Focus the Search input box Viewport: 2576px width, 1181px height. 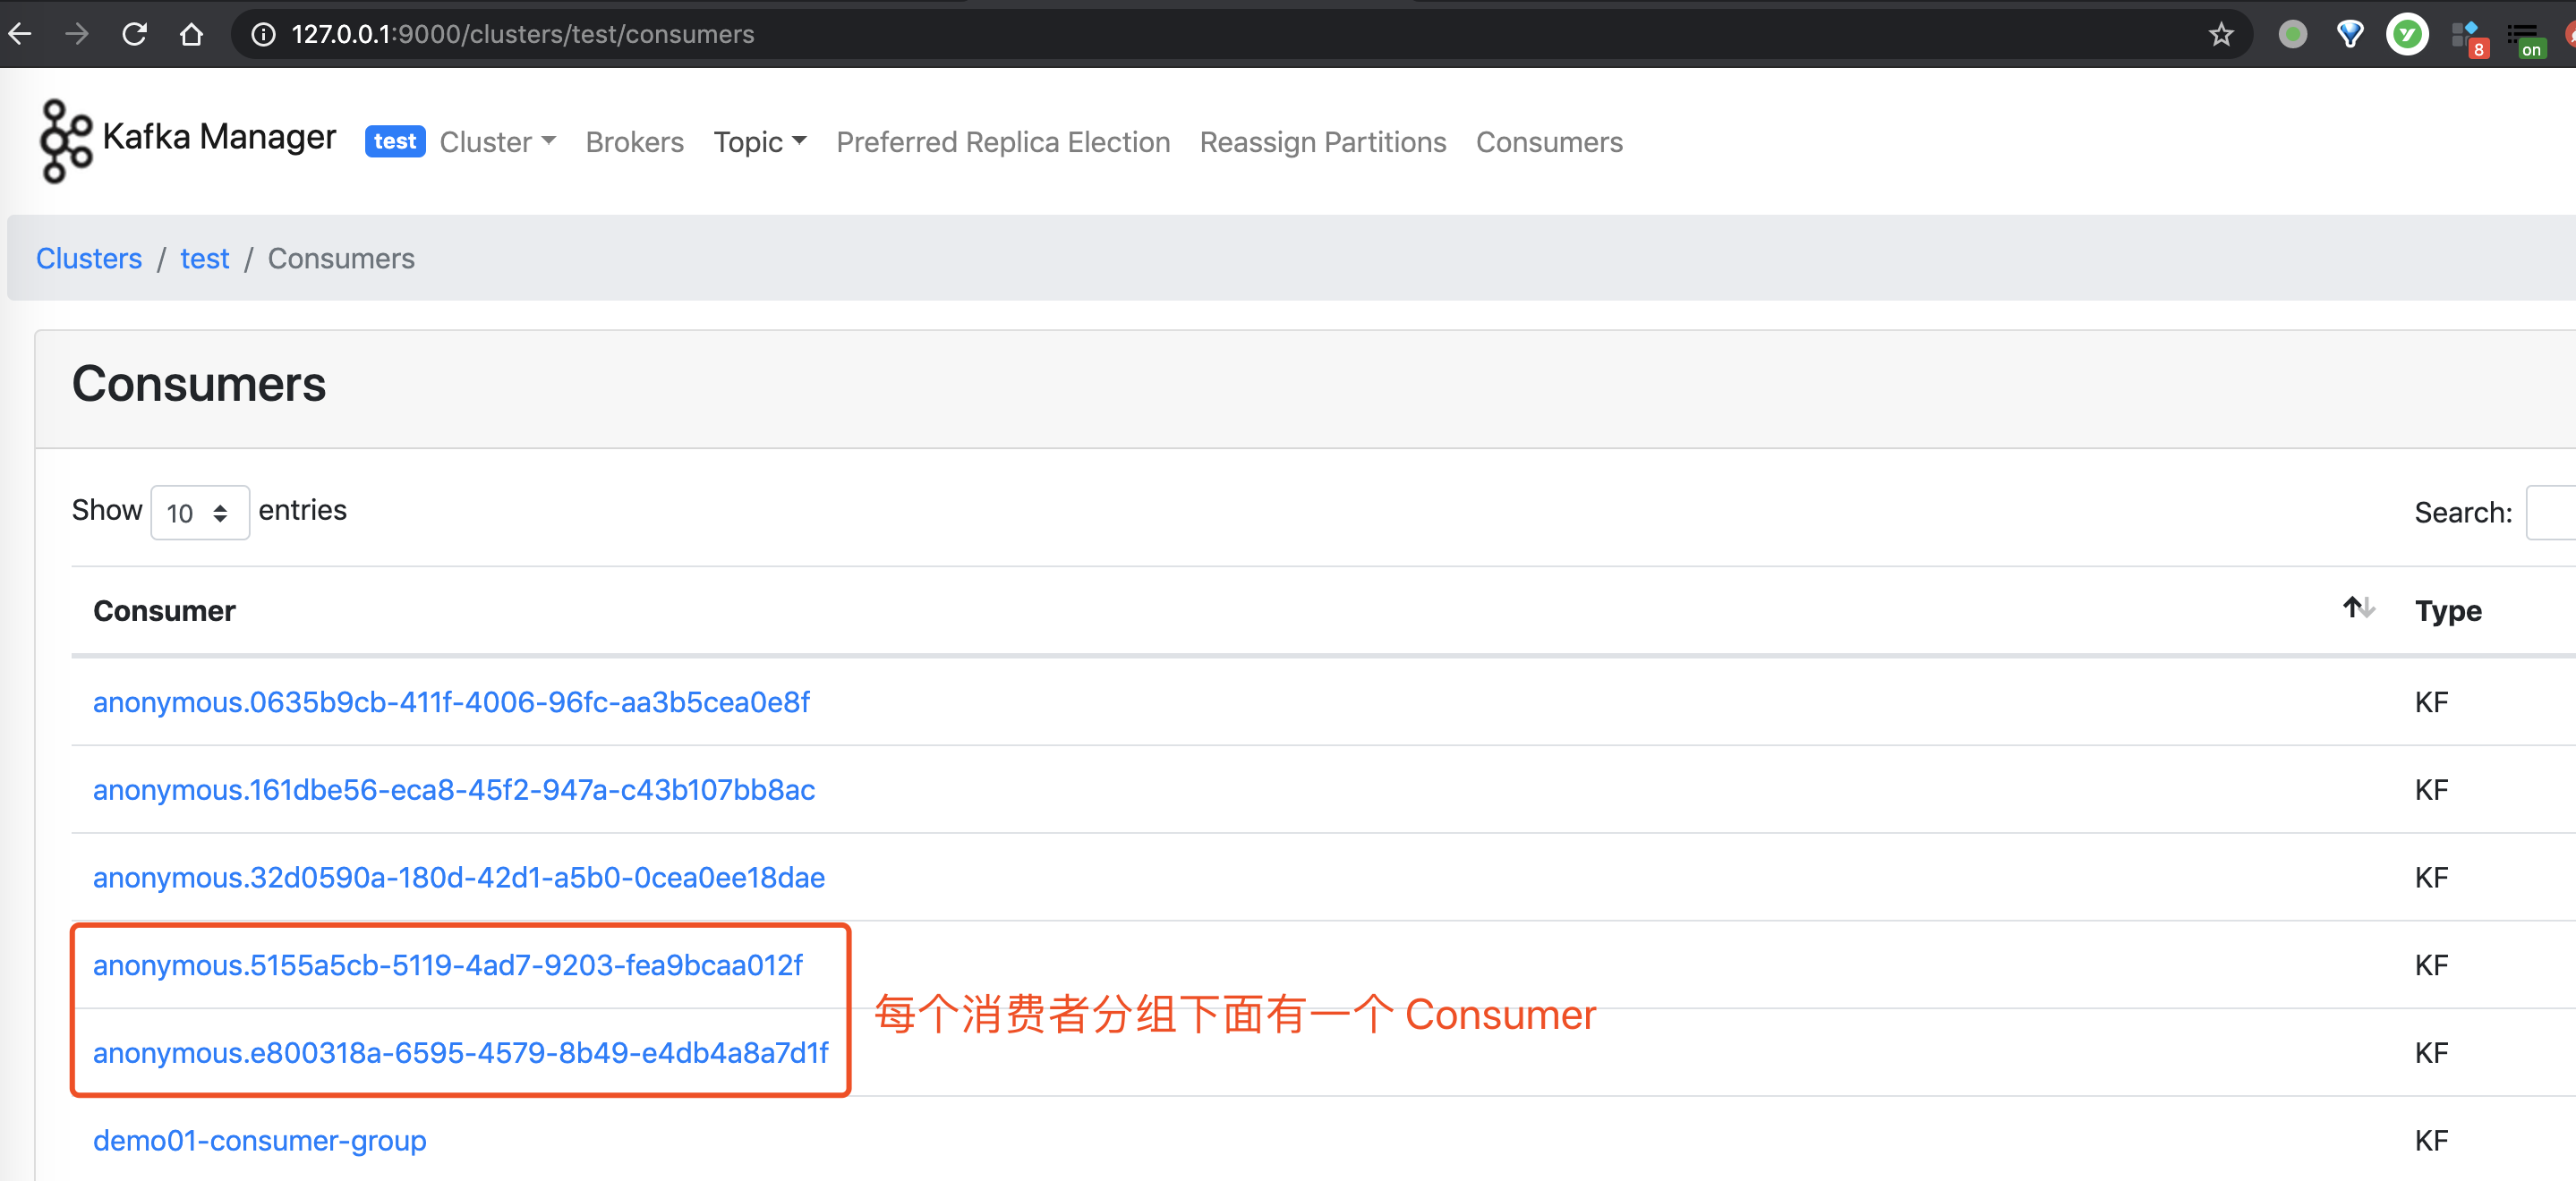pos(2550,512)
